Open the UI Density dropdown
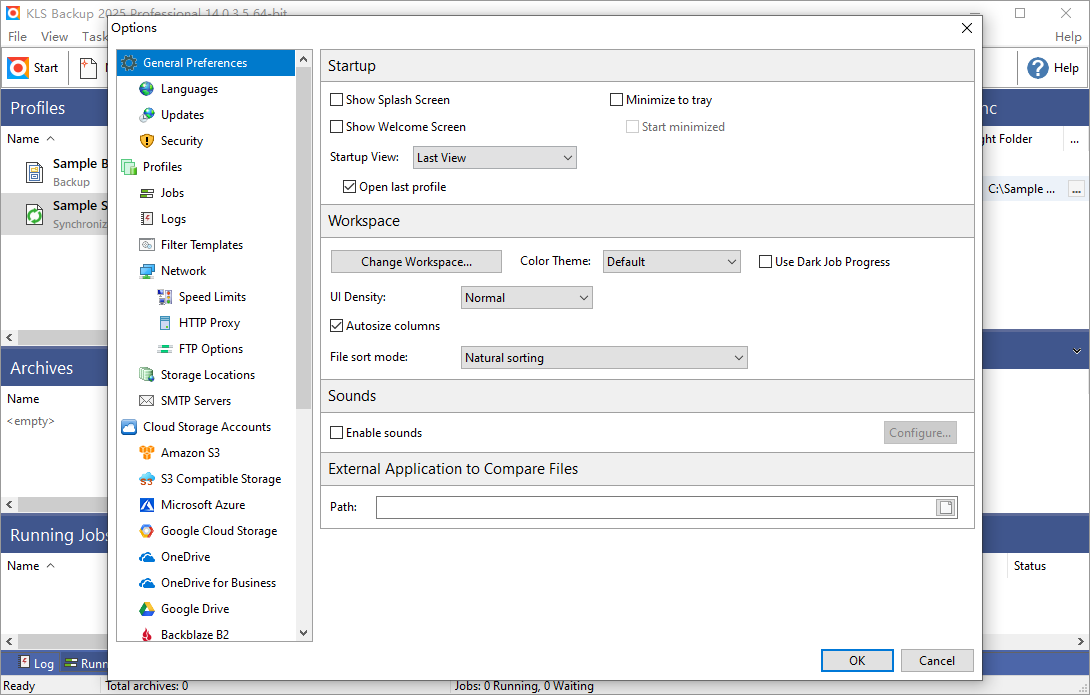 [526, 297]
